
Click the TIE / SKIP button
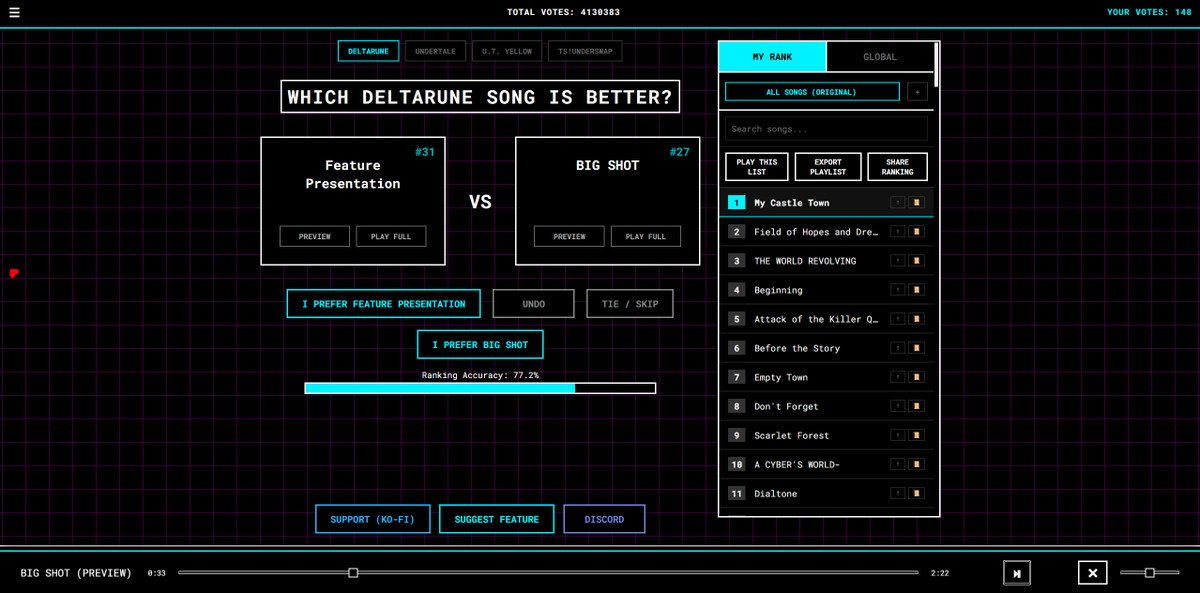tap(630, 304)
